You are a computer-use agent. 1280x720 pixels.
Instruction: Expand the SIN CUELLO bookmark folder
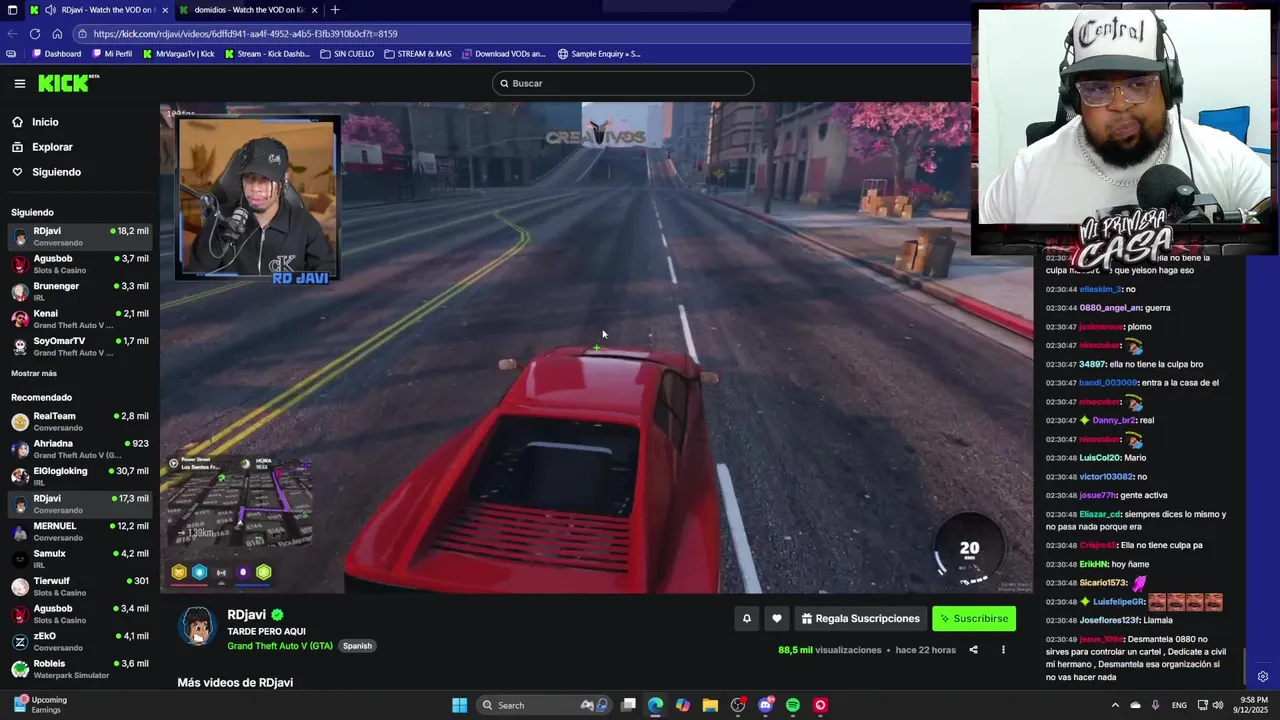tap(347, 54)
